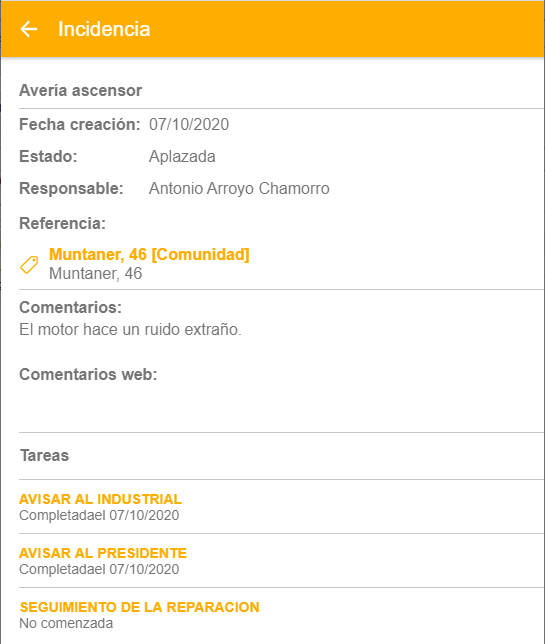Click the motor noise comment text
Image resolution: width=545 pixels, height=644 pixels.
tap(130, 329)
